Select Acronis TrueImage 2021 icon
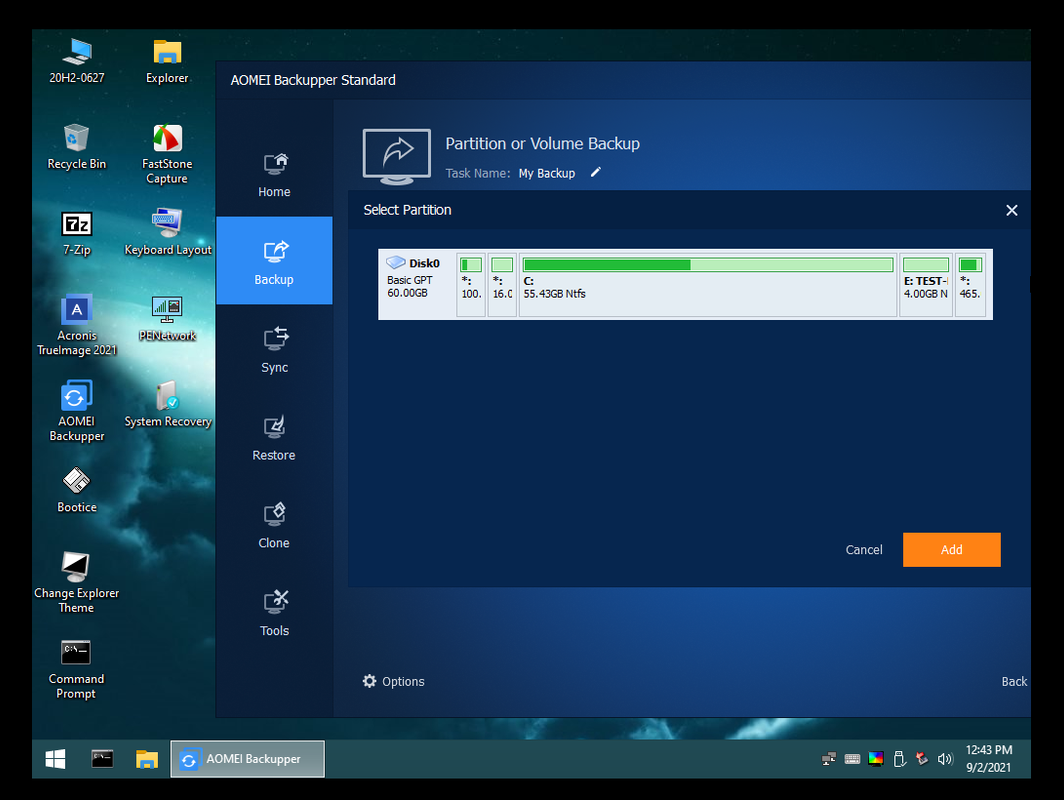This screenshot has width=1064, height=800. tap(77, 326)
